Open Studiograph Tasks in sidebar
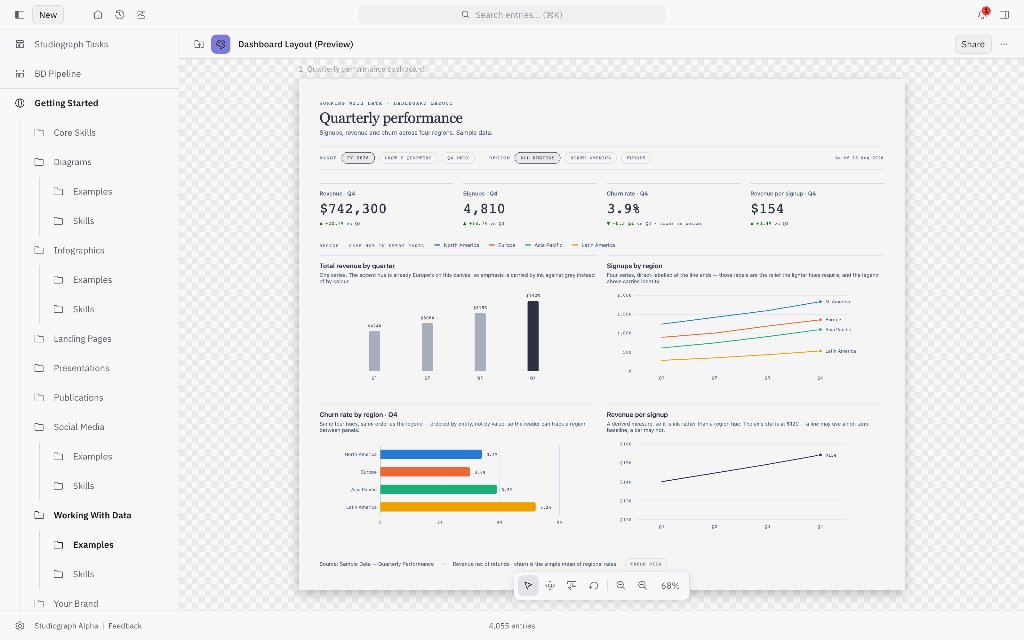The image size is (1024, 640). 71,44
